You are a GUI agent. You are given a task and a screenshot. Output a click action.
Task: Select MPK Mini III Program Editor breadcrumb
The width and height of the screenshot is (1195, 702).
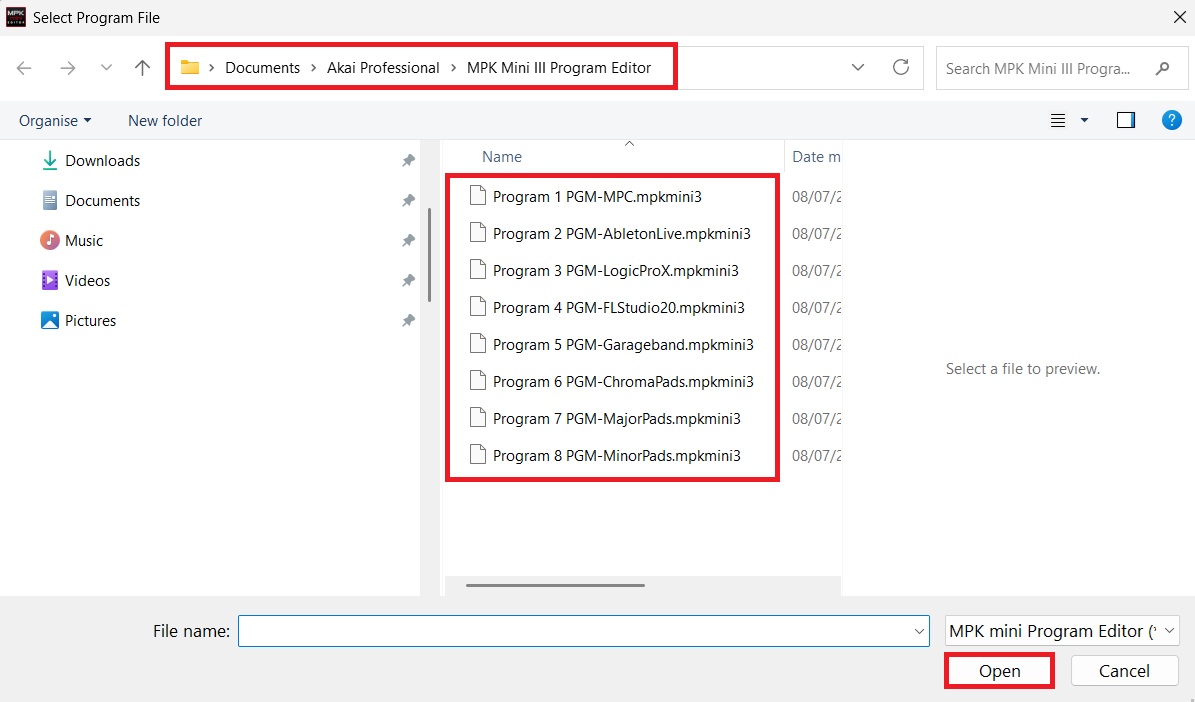[x=559, y=68]
